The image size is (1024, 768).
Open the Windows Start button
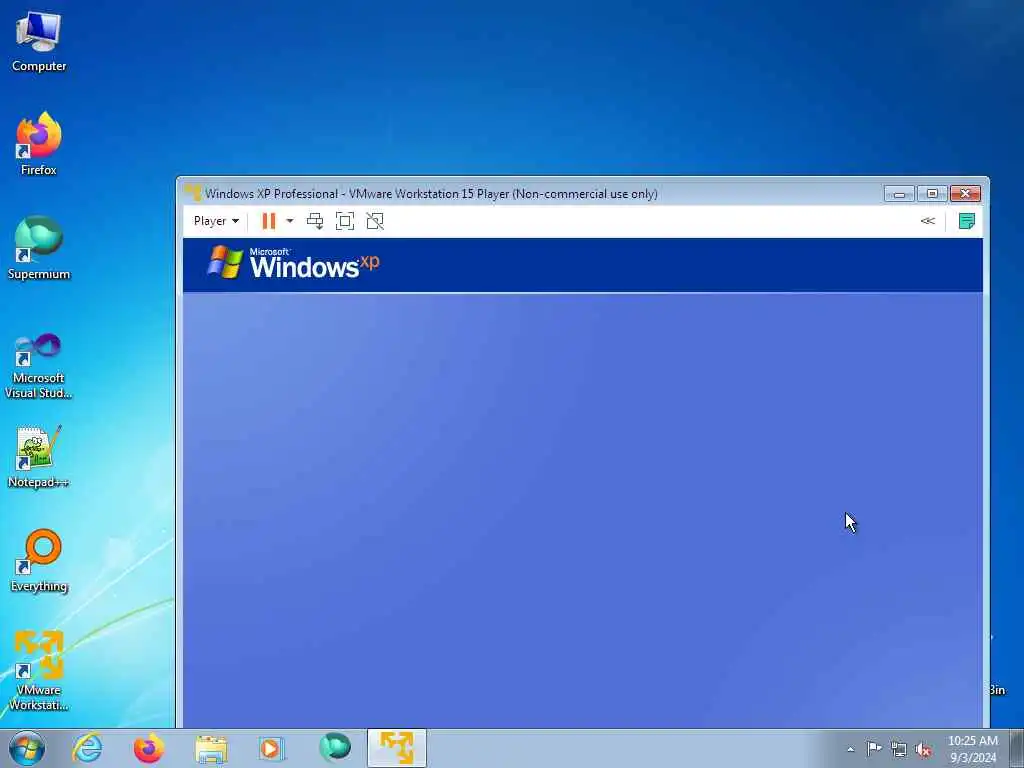click(x=27, y=748)
